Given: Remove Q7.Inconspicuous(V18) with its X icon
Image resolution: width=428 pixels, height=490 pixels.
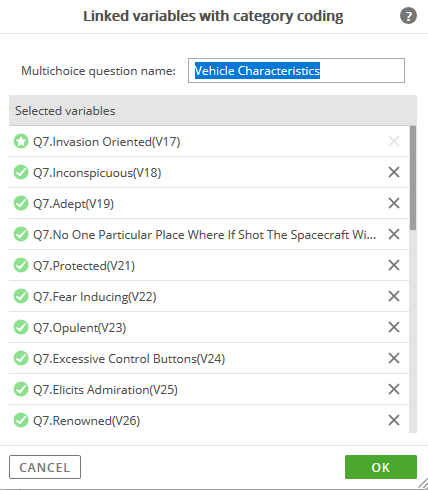Looking at the screenshot, I should coord(394,172).
